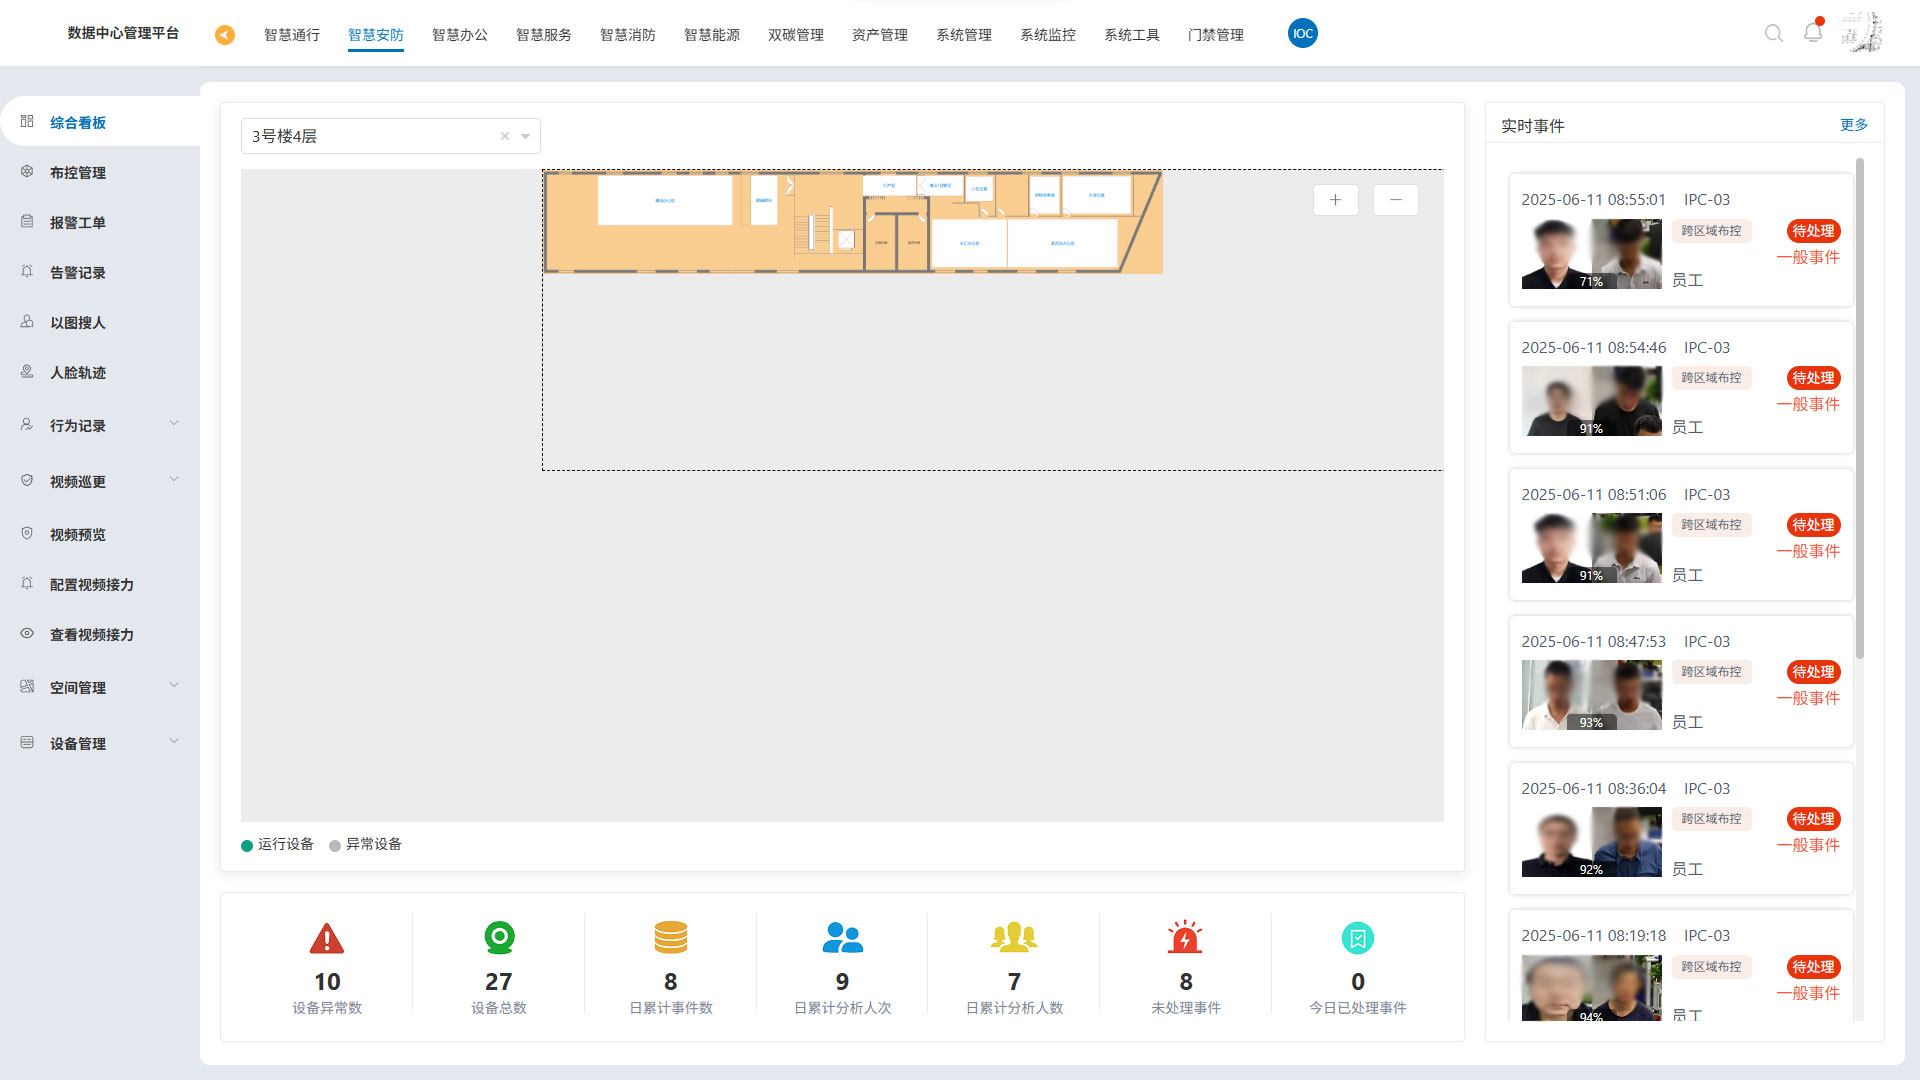
Task: Expand the 设备管理 sidebar menu
Action: (174, 742)
